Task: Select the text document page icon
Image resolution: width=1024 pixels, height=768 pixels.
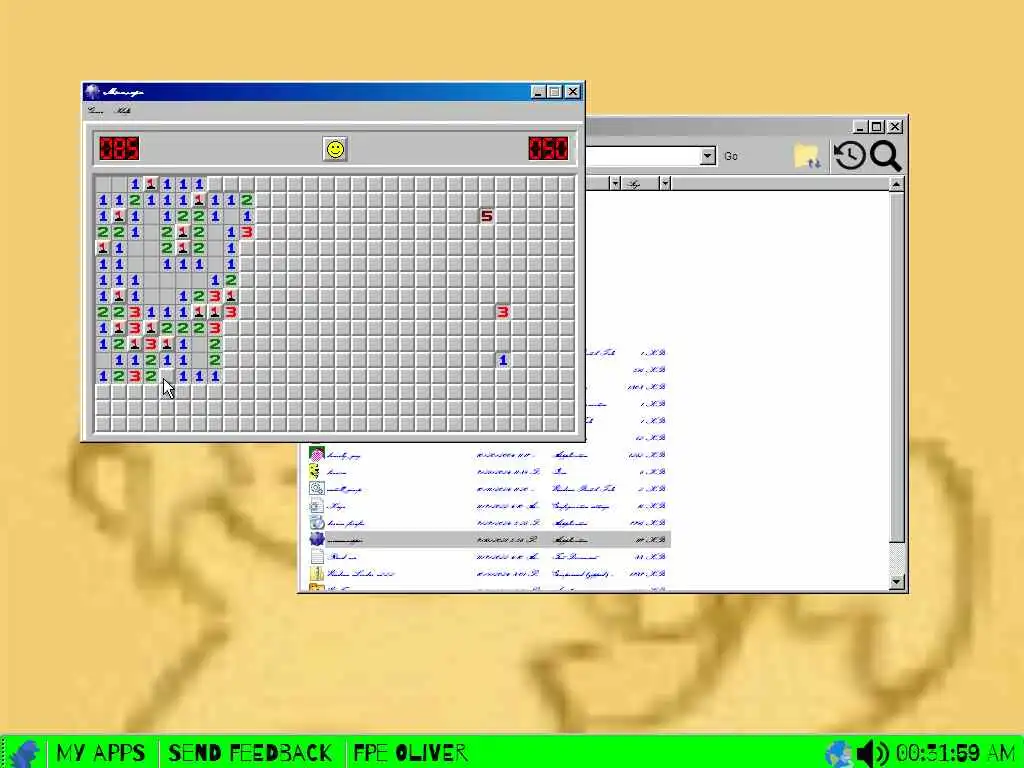Action: [x=317, y=556]
